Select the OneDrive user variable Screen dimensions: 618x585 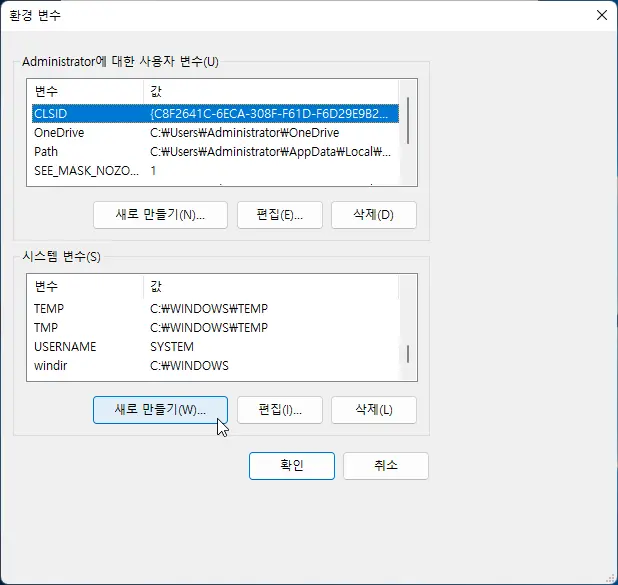click(x=215, y=132)
